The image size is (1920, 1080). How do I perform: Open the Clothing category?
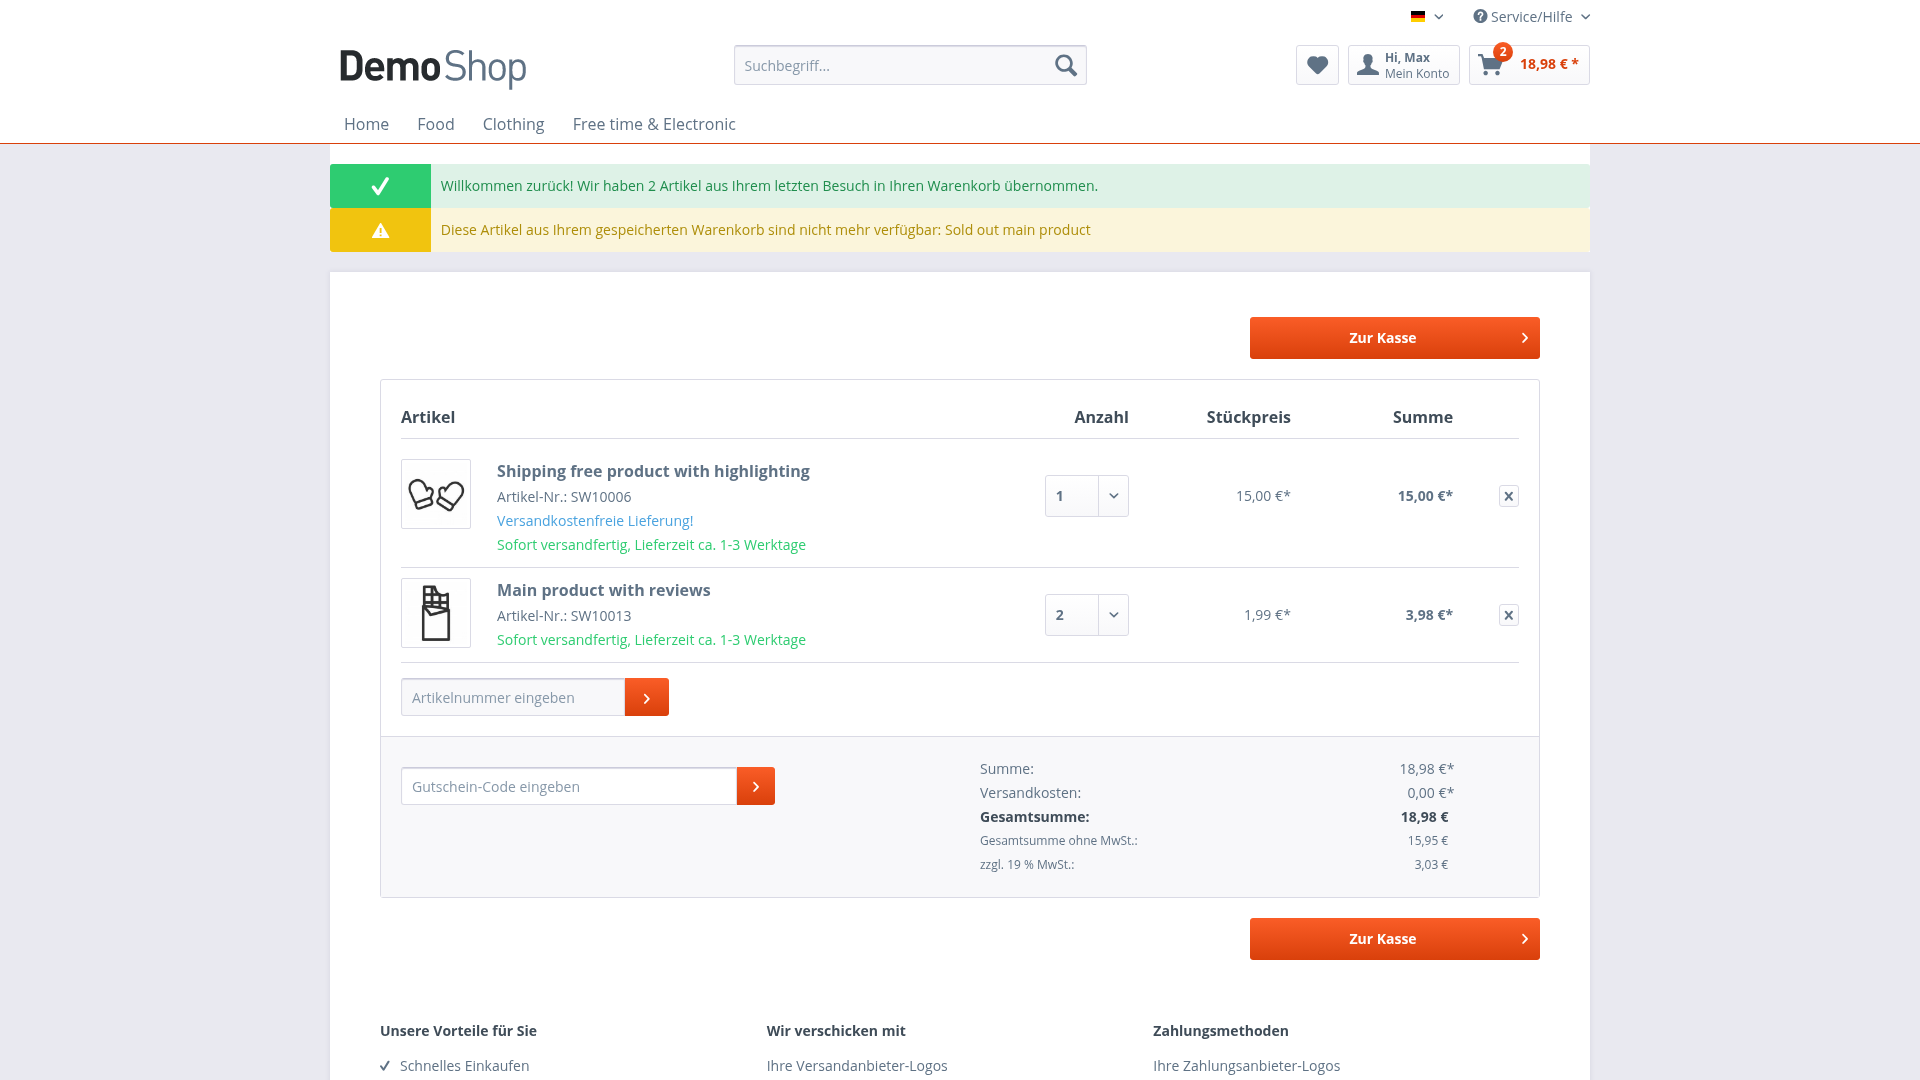(x=513, y=124)
